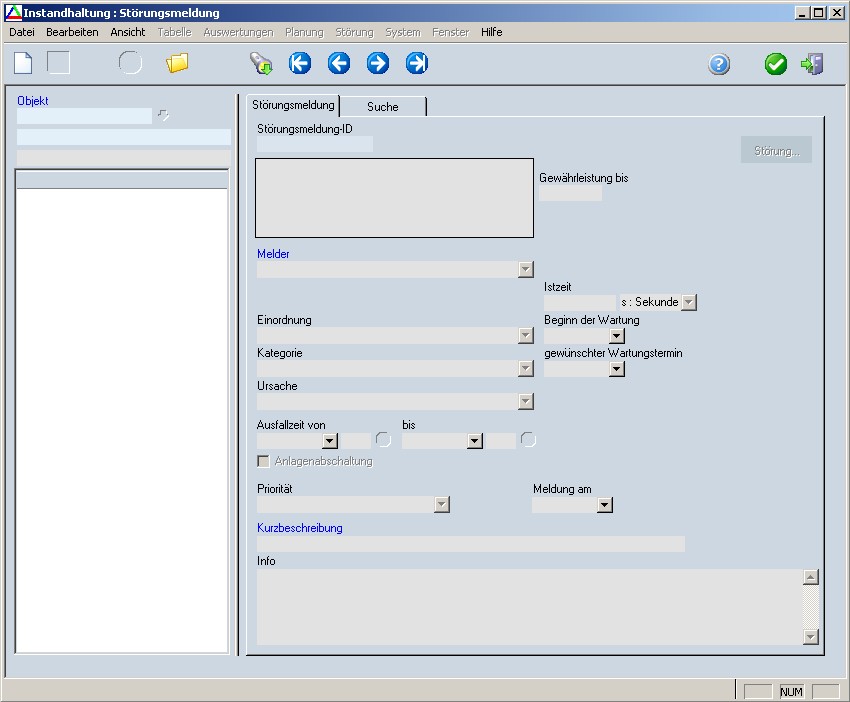The height and width of the screenshot is (702, 850).
Task: Click the exit door icon
Action: click(812, 64)
